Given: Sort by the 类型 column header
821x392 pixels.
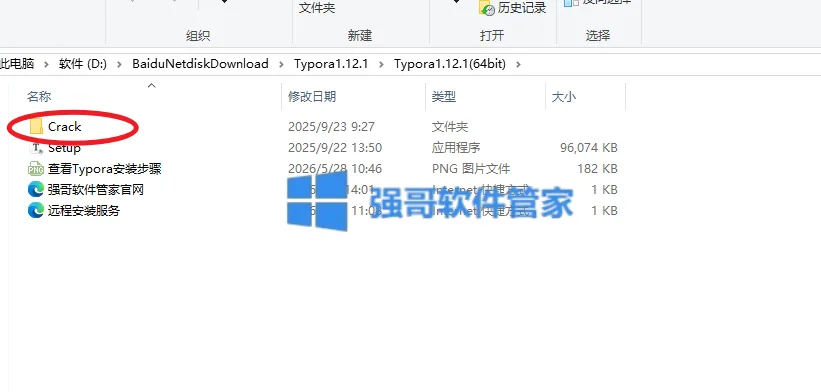Looking at the screenshot, I should [x=443, y=96].
